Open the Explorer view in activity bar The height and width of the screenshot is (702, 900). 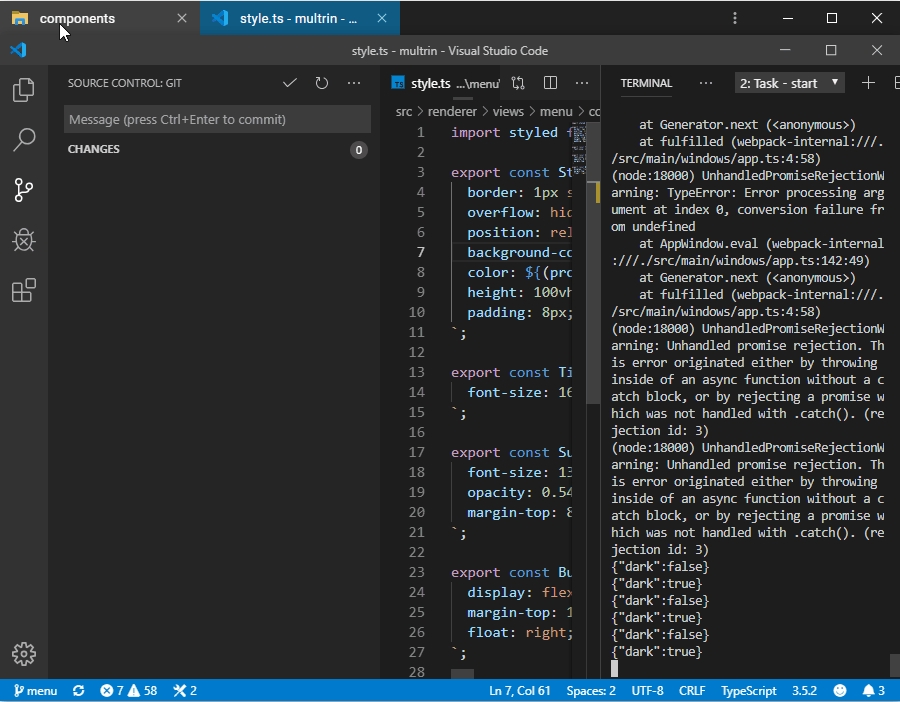24,91
